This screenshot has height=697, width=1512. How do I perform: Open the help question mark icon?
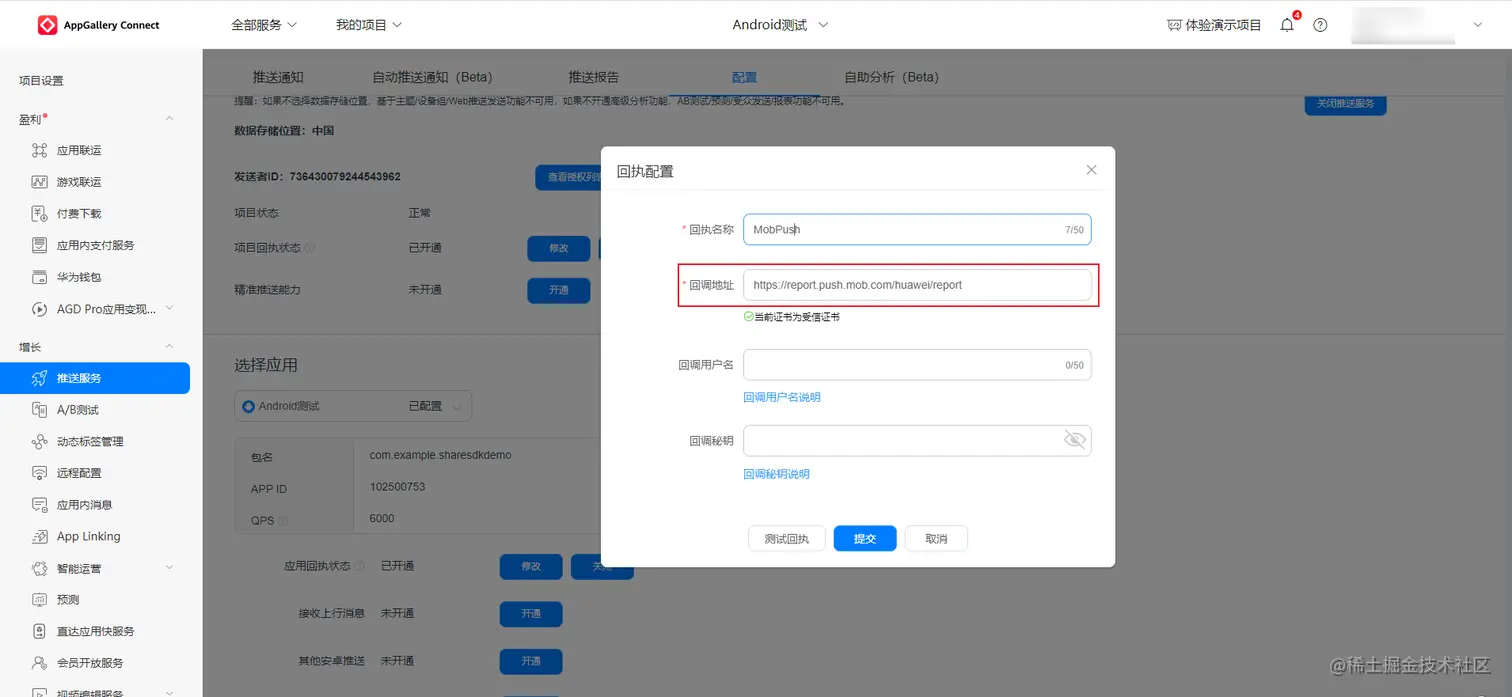tap(1320, 25)
